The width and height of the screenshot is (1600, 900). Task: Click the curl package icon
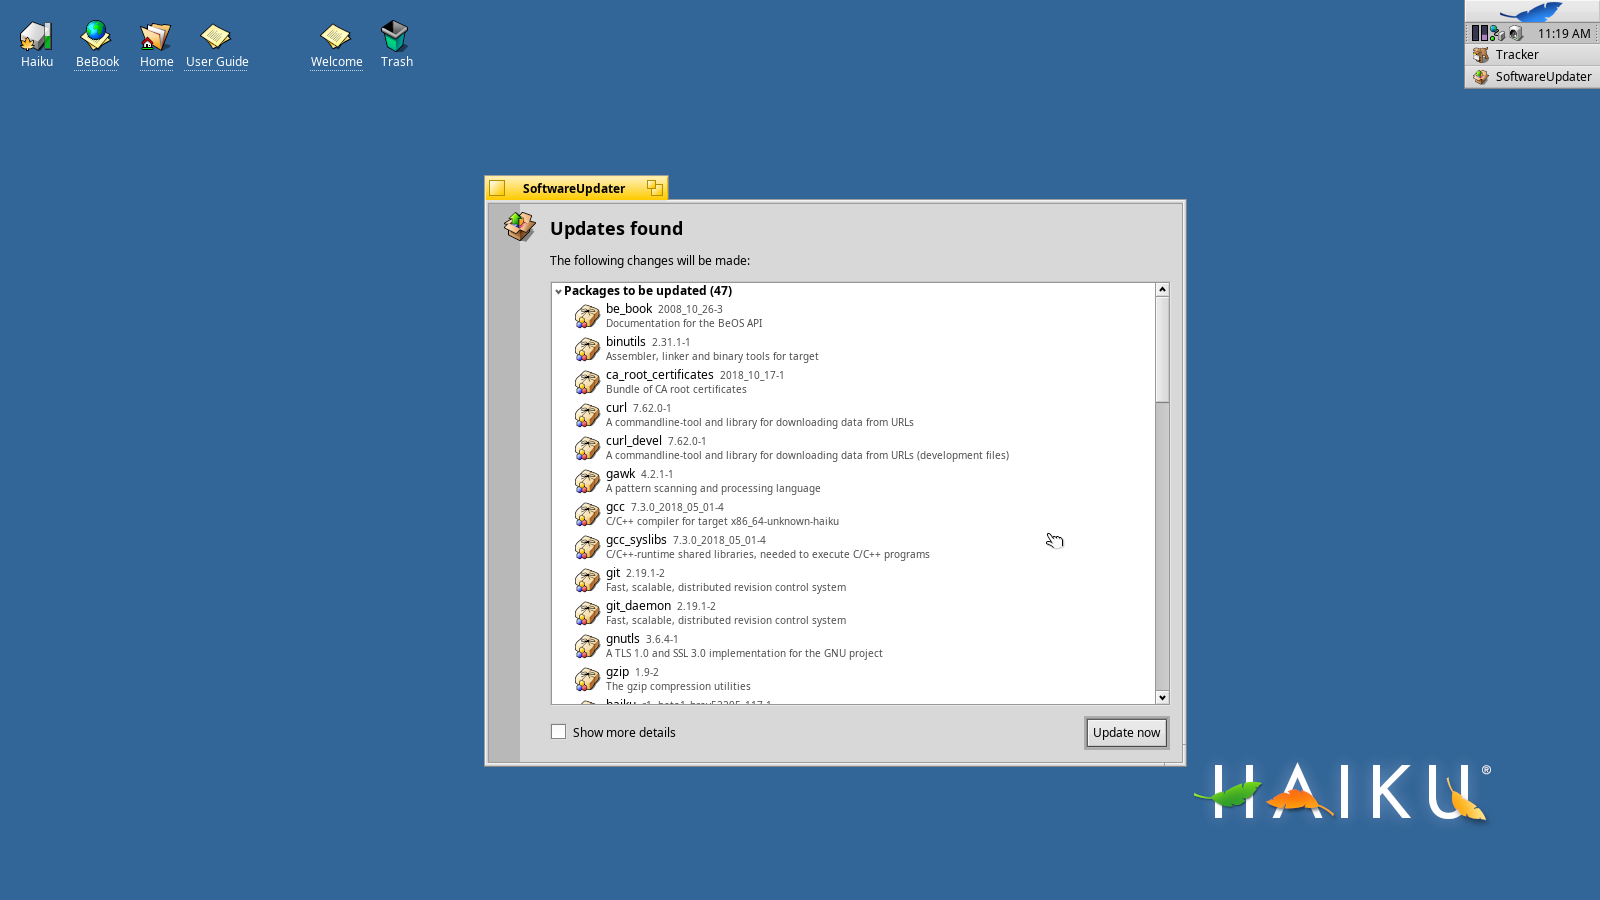coord(587,415)
